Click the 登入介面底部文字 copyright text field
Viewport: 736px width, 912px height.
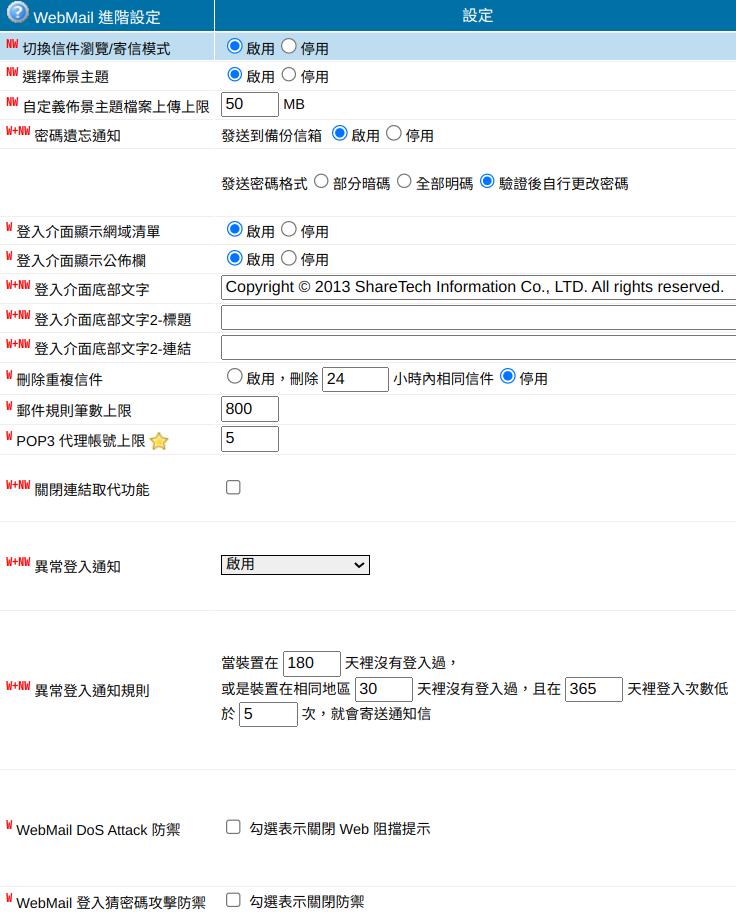[x=478, y=287]
